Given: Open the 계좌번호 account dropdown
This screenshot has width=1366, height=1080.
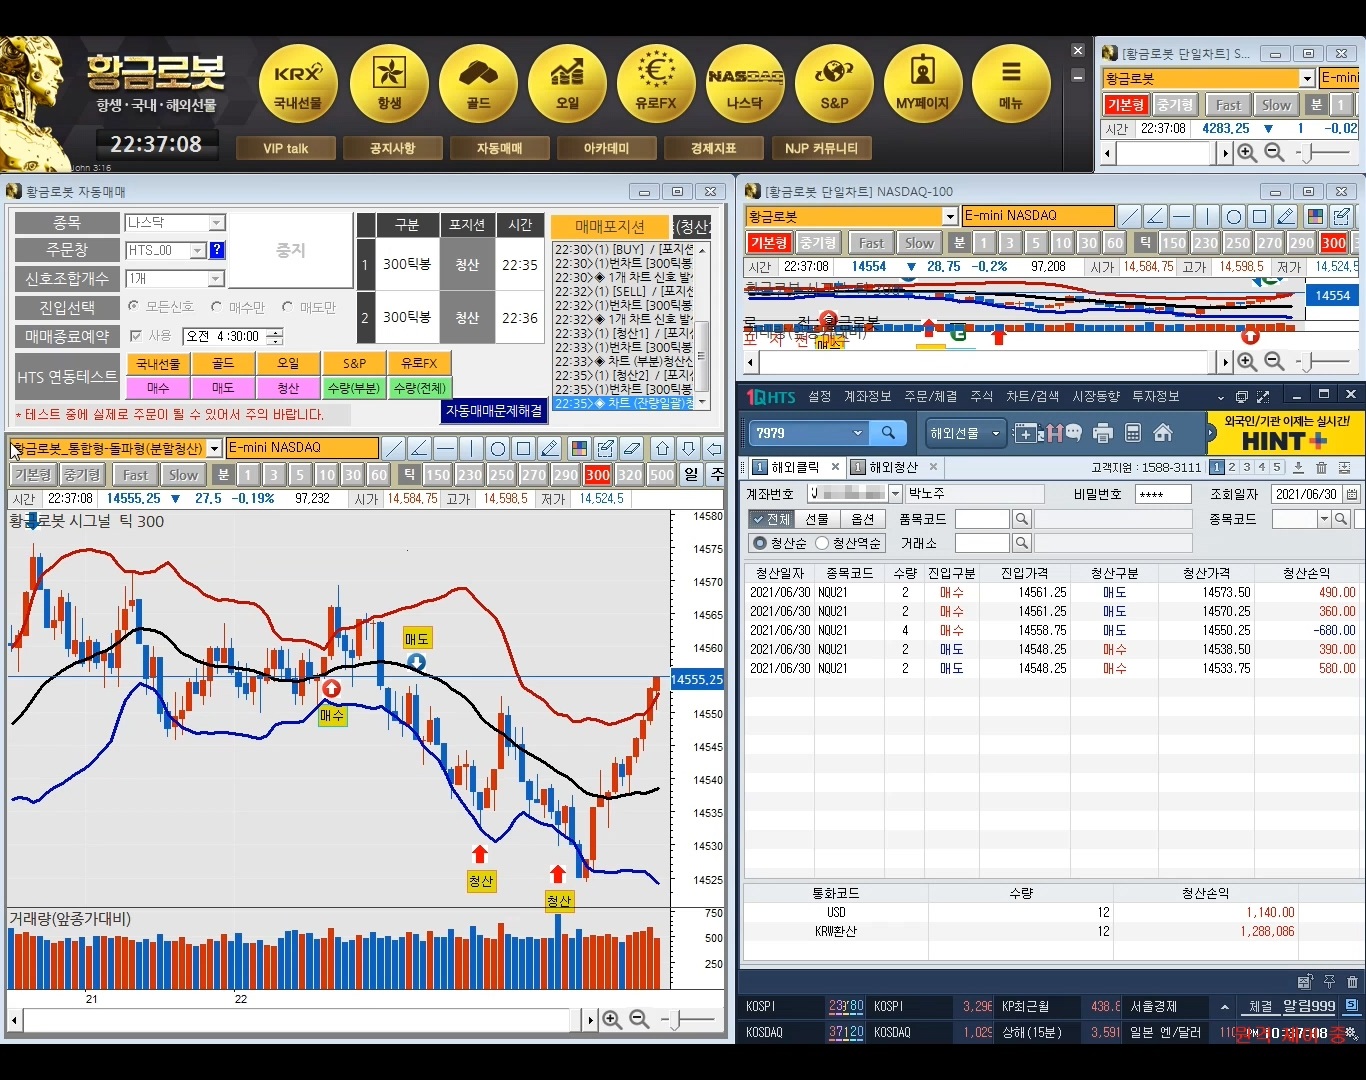Looking at the screenshot, I should pos(895,493).
